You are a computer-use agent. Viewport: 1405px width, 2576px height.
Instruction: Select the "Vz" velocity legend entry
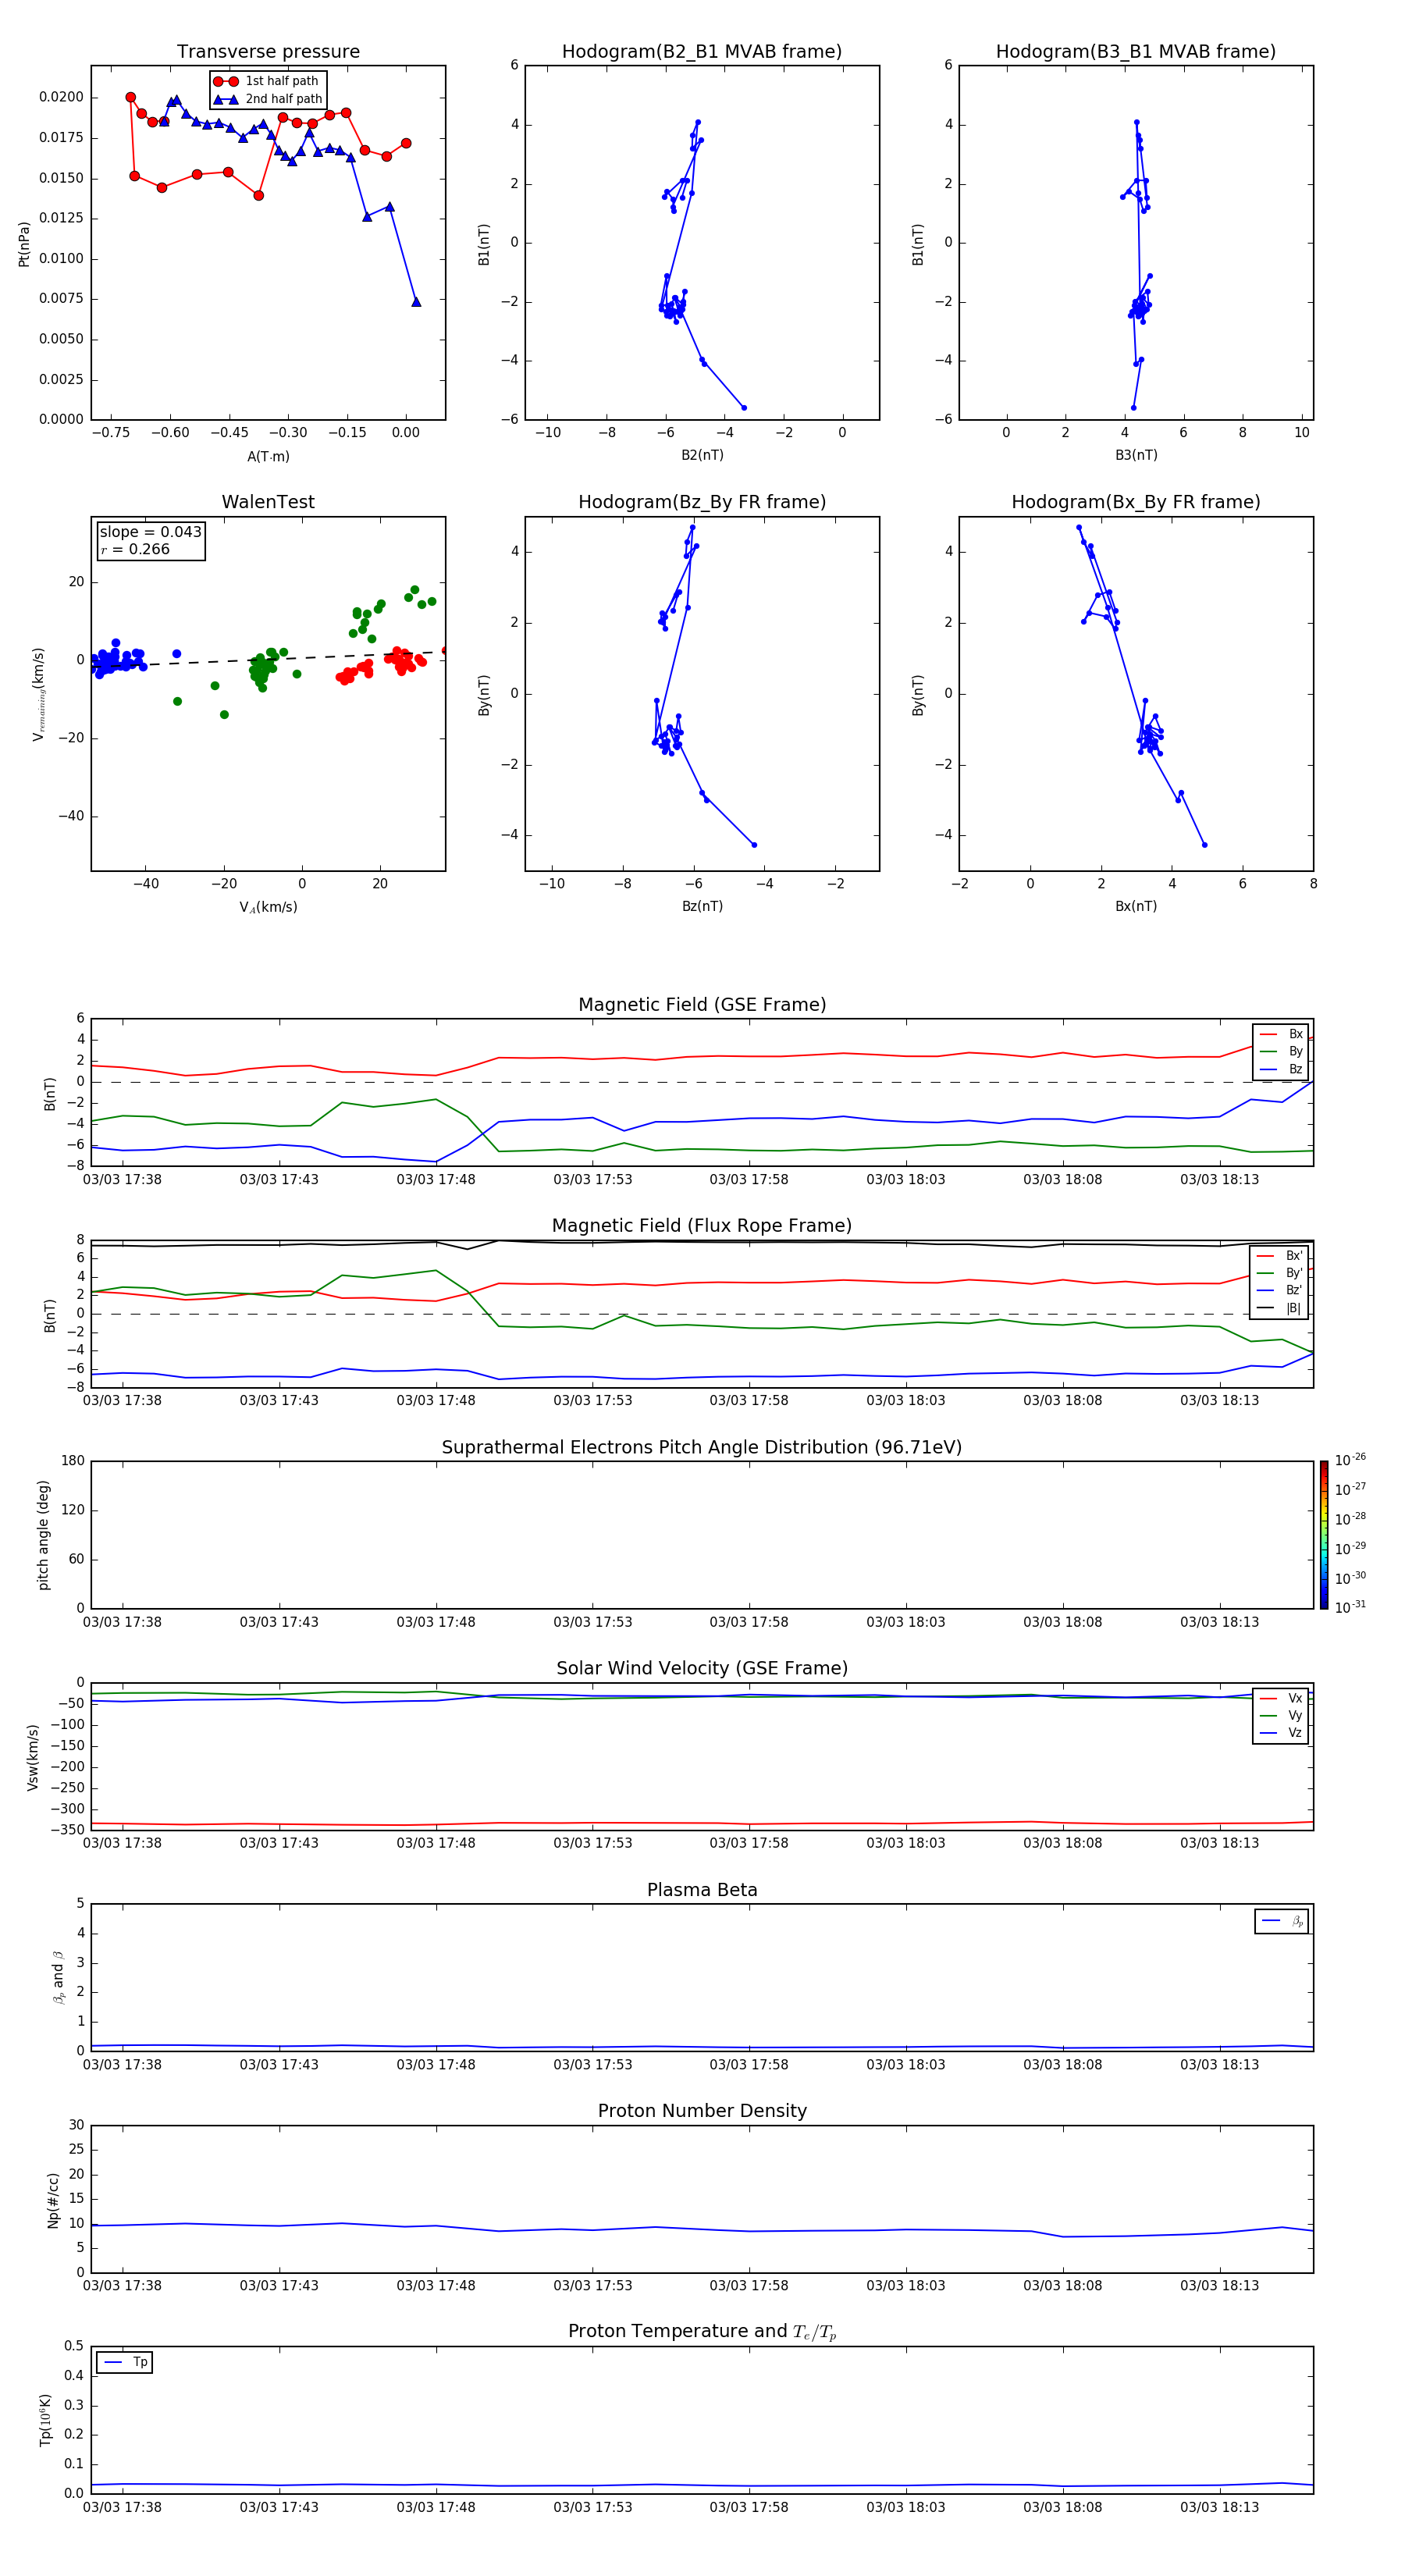[x=1282, y=1733]
